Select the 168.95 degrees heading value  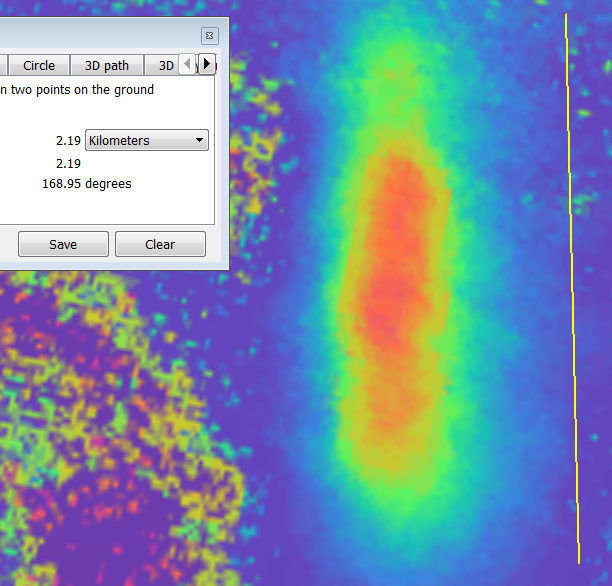pos(87,183)
